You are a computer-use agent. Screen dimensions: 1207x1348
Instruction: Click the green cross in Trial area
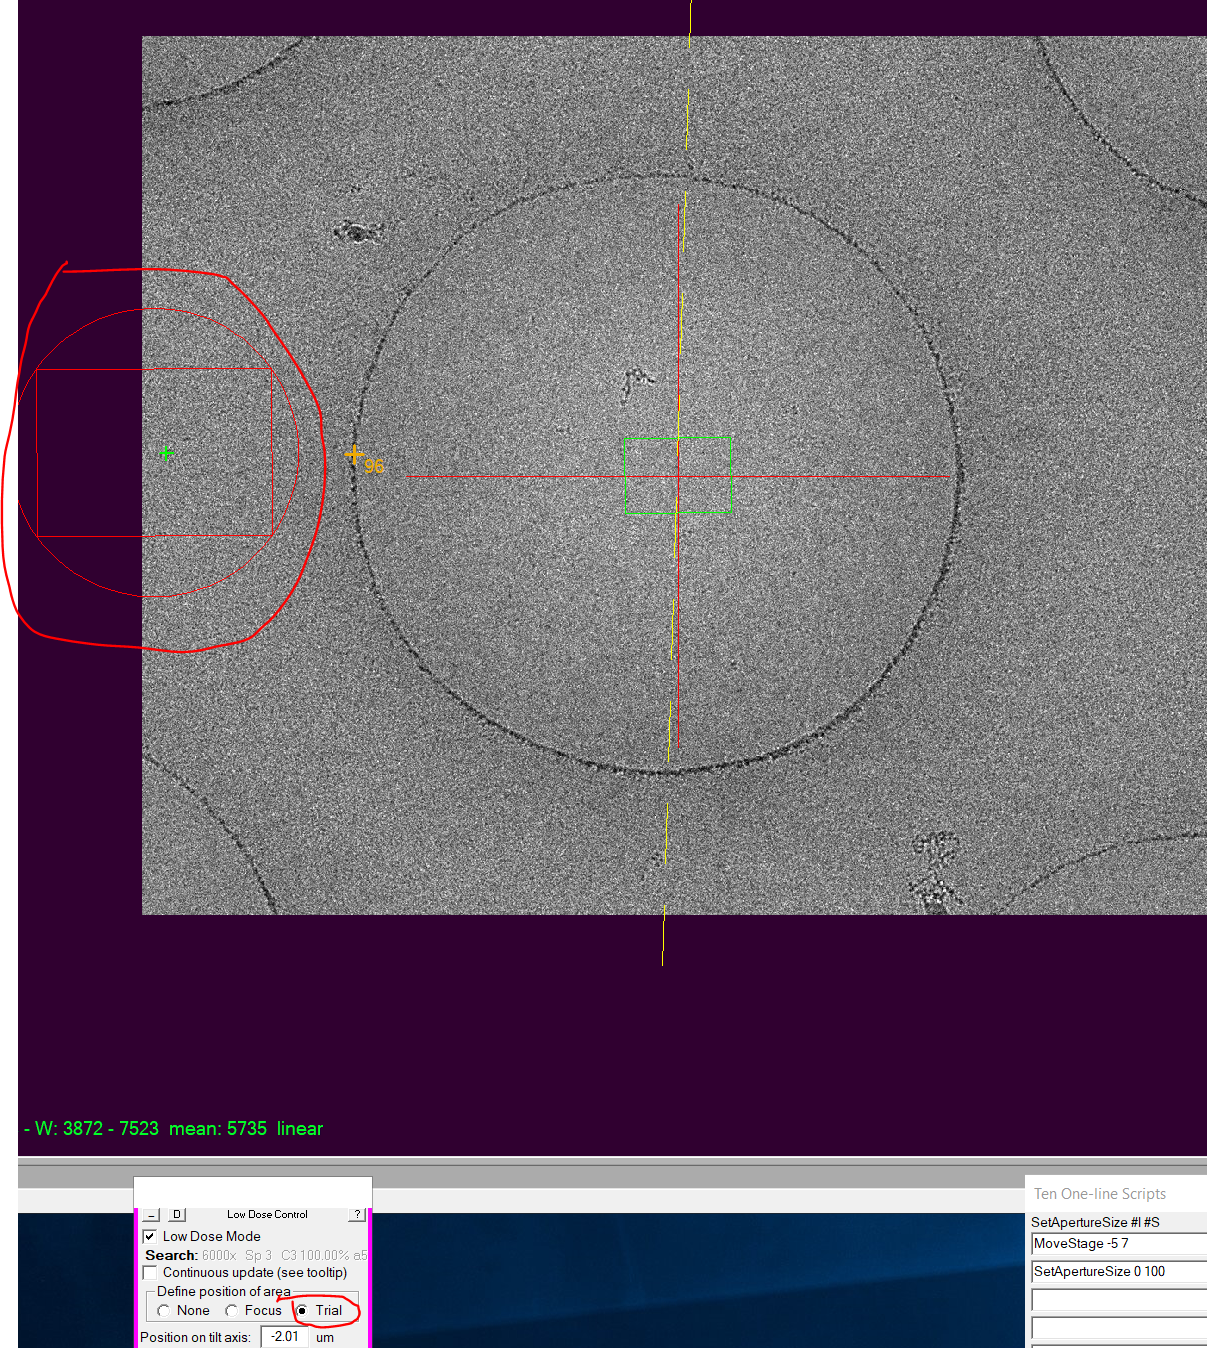click(167, 453)
